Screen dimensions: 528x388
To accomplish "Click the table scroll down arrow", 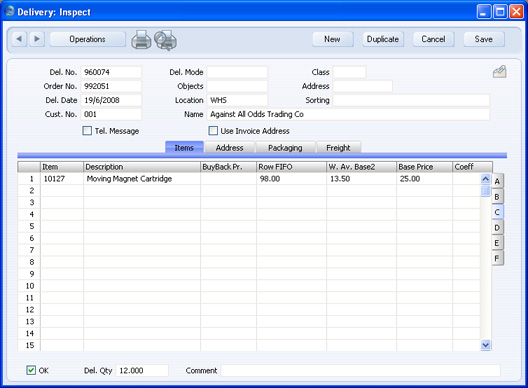I will [x=486, y=345].
